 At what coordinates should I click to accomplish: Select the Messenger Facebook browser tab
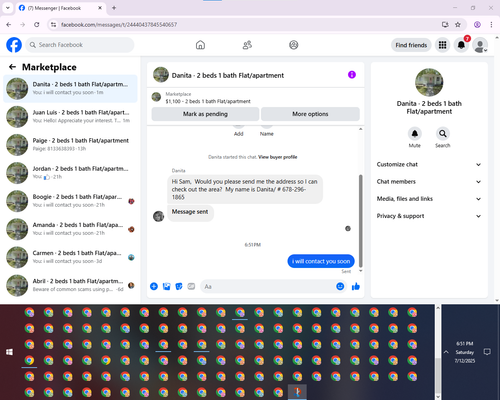pos(60,8)
